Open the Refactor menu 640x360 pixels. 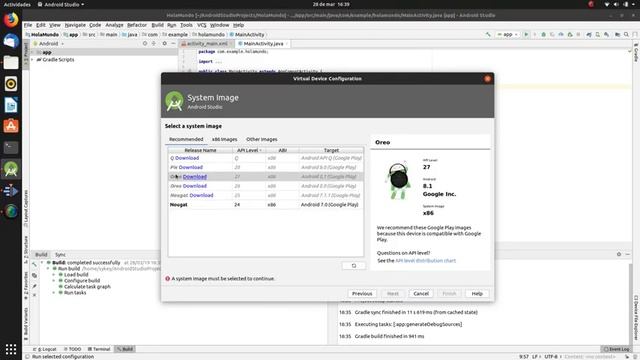tap(137, 25)
